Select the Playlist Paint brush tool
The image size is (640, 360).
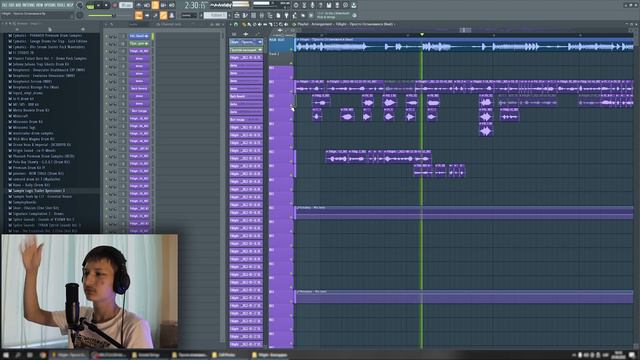click(249, 25)
